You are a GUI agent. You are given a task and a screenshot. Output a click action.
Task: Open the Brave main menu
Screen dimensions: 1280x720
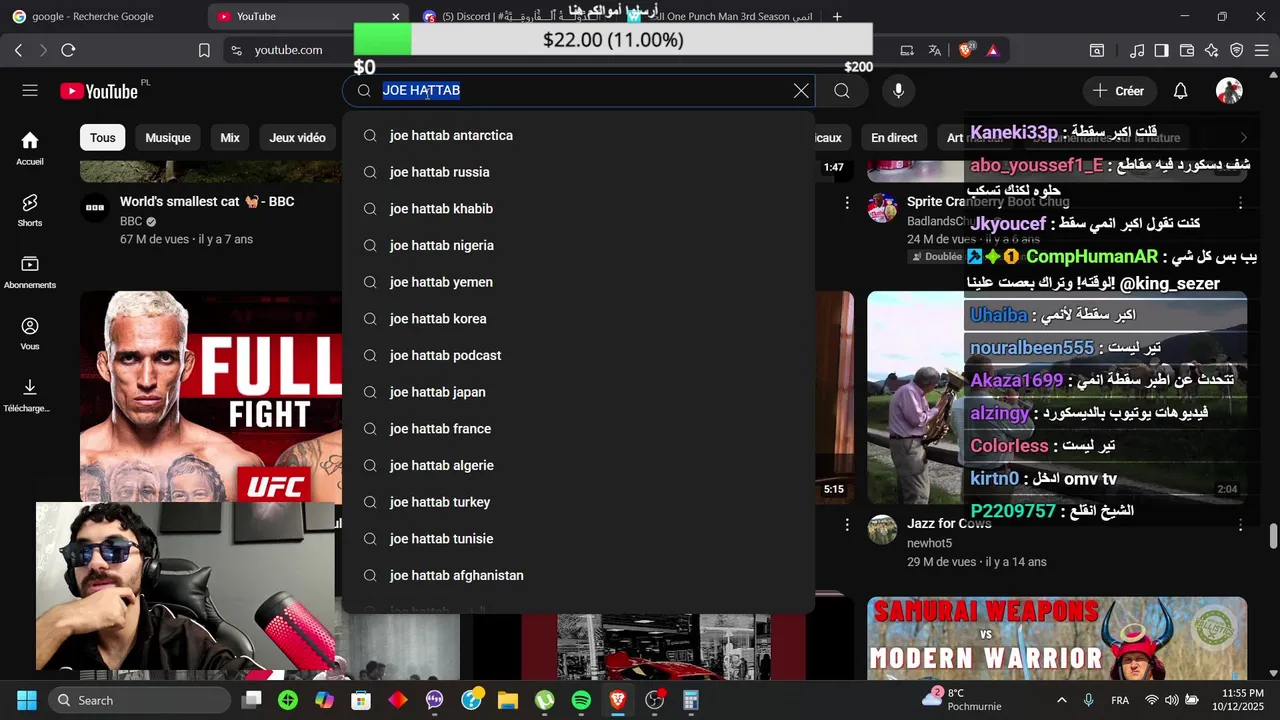click(1262, 50)
